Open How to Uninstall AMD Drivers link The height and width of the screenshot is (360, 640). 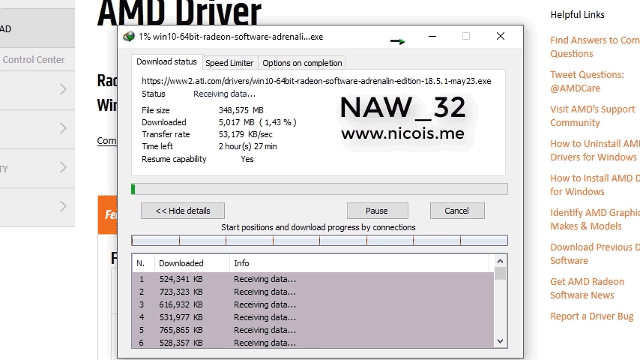coord(595,150)
